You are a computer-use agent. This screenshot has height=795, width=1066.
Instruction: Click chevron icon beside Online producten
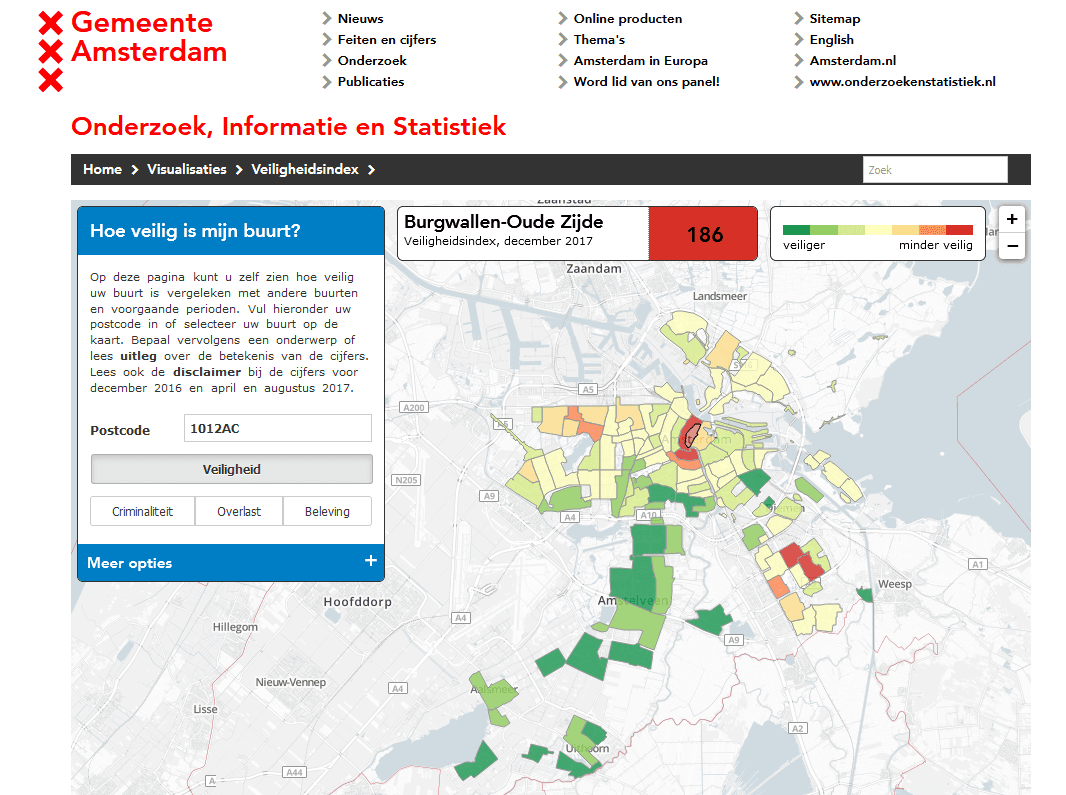point(563,18)
